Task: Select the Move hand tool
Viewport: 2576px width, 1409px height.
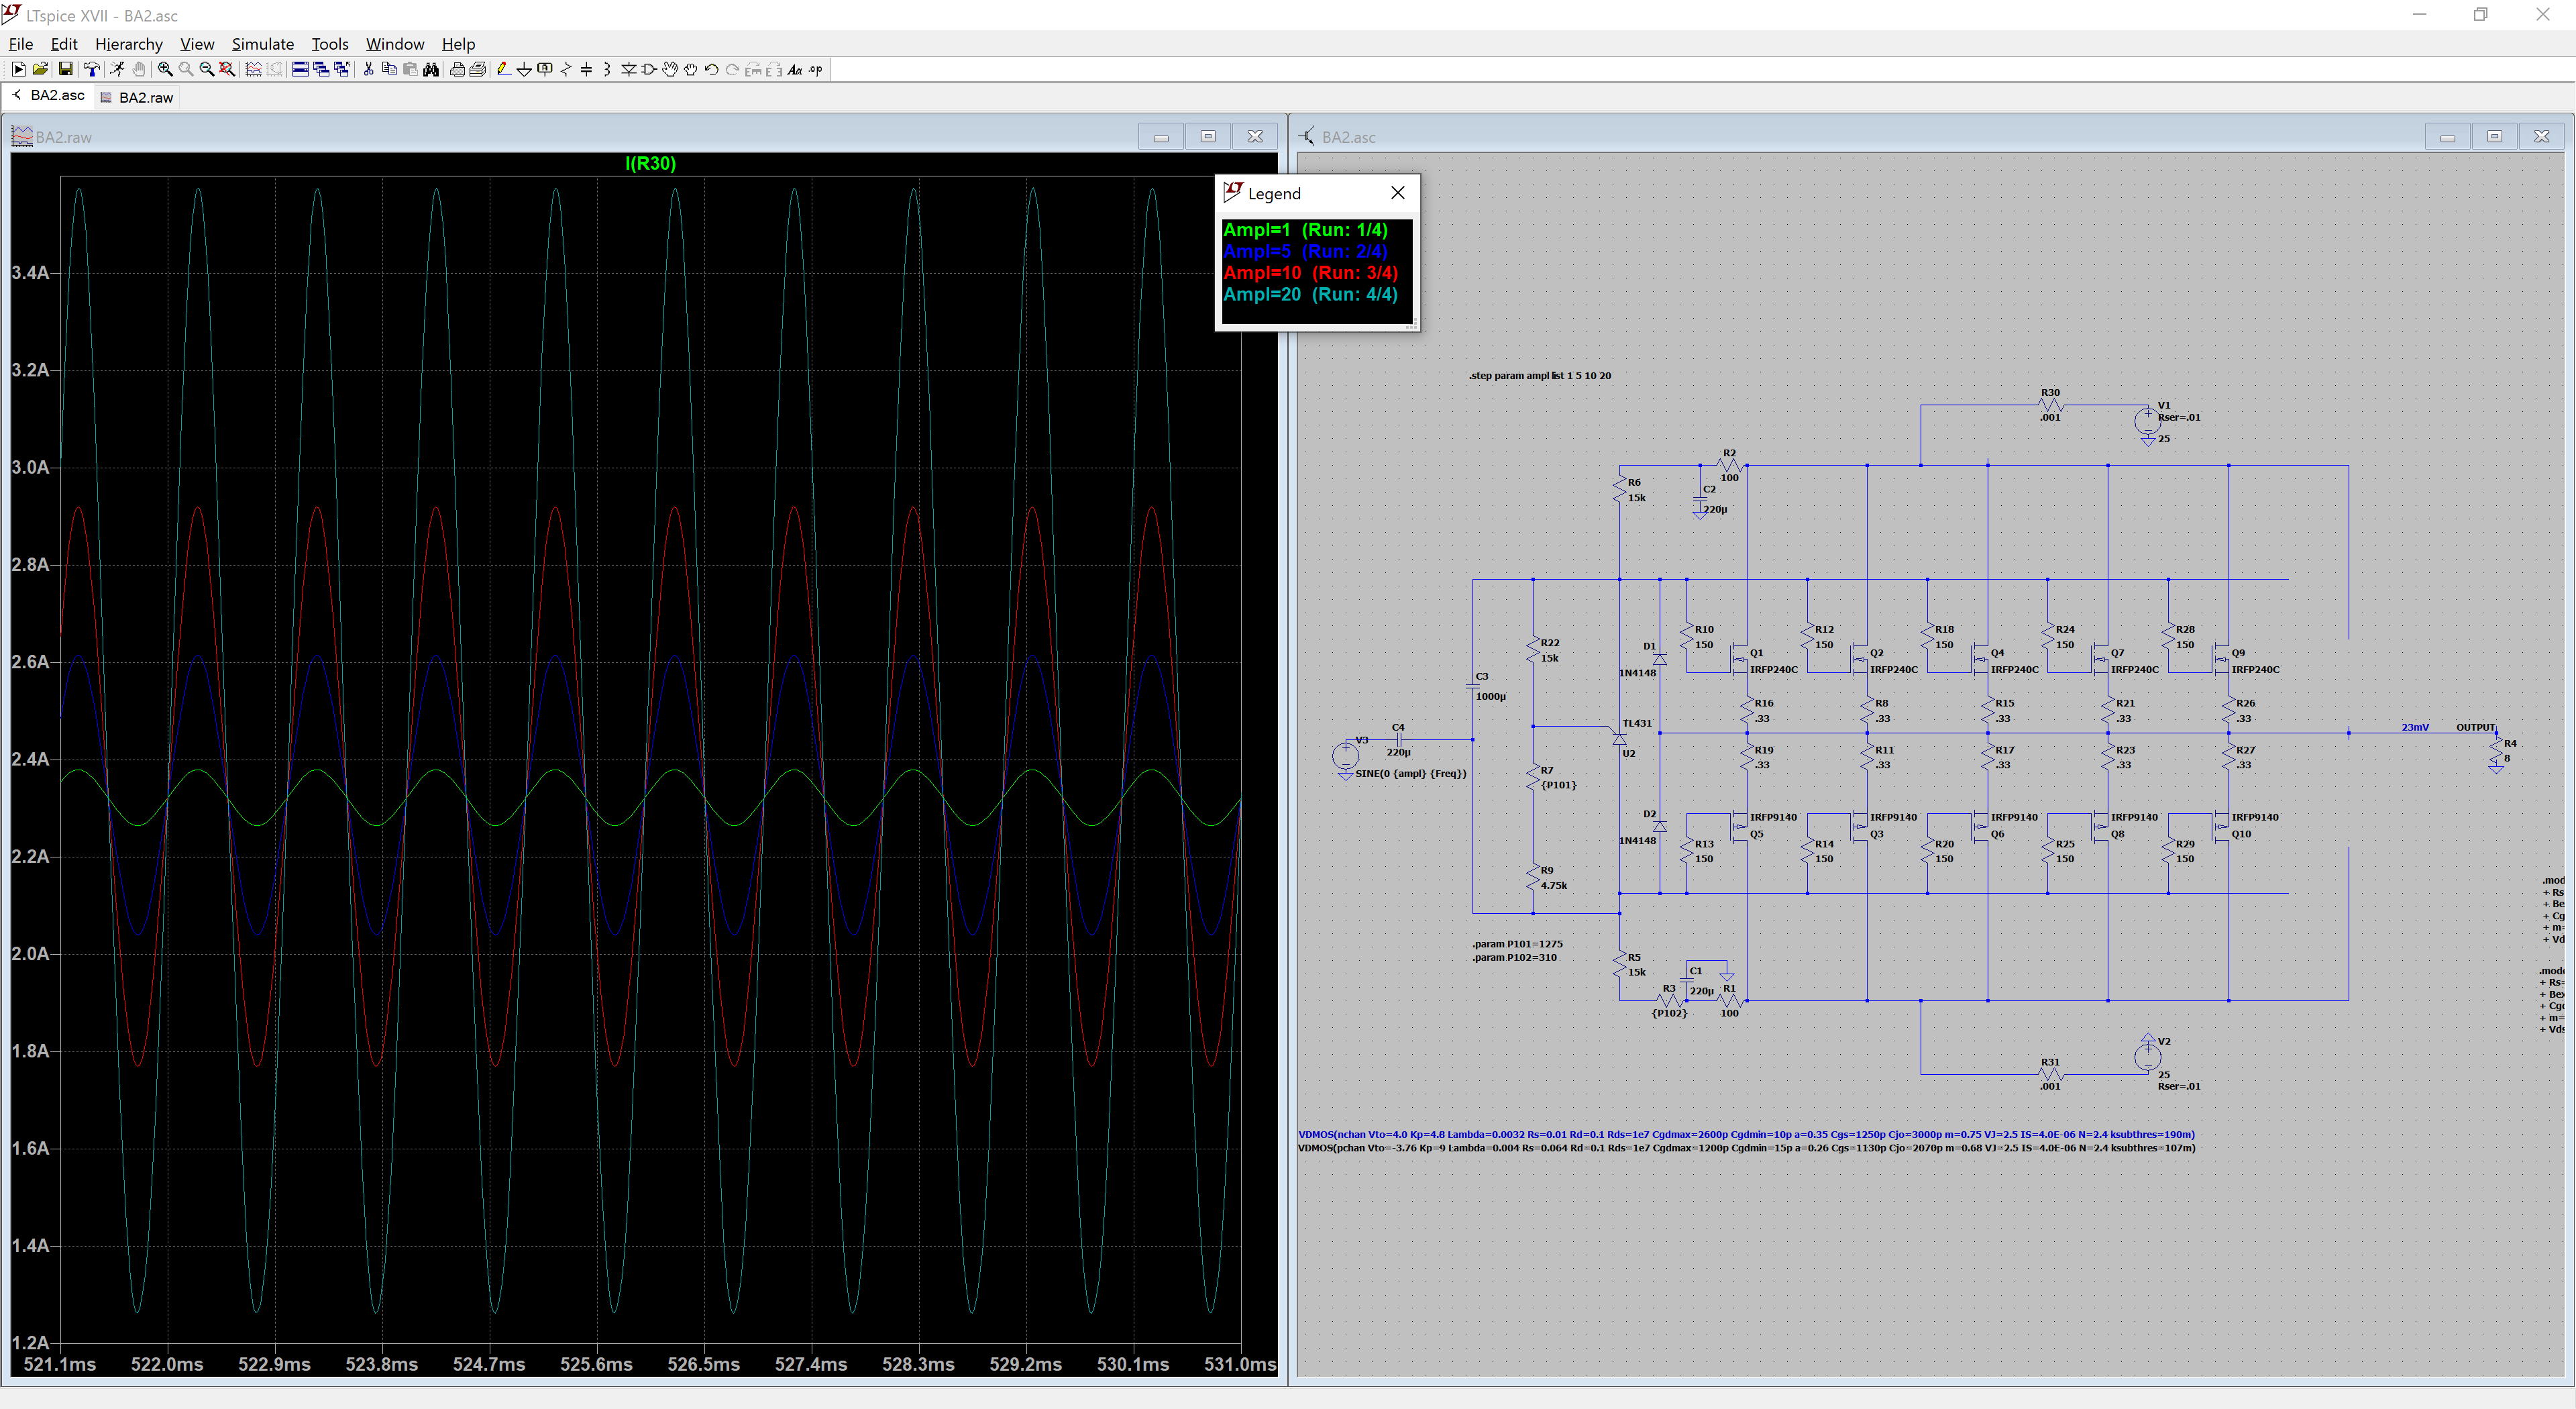Action: [670, 69]
